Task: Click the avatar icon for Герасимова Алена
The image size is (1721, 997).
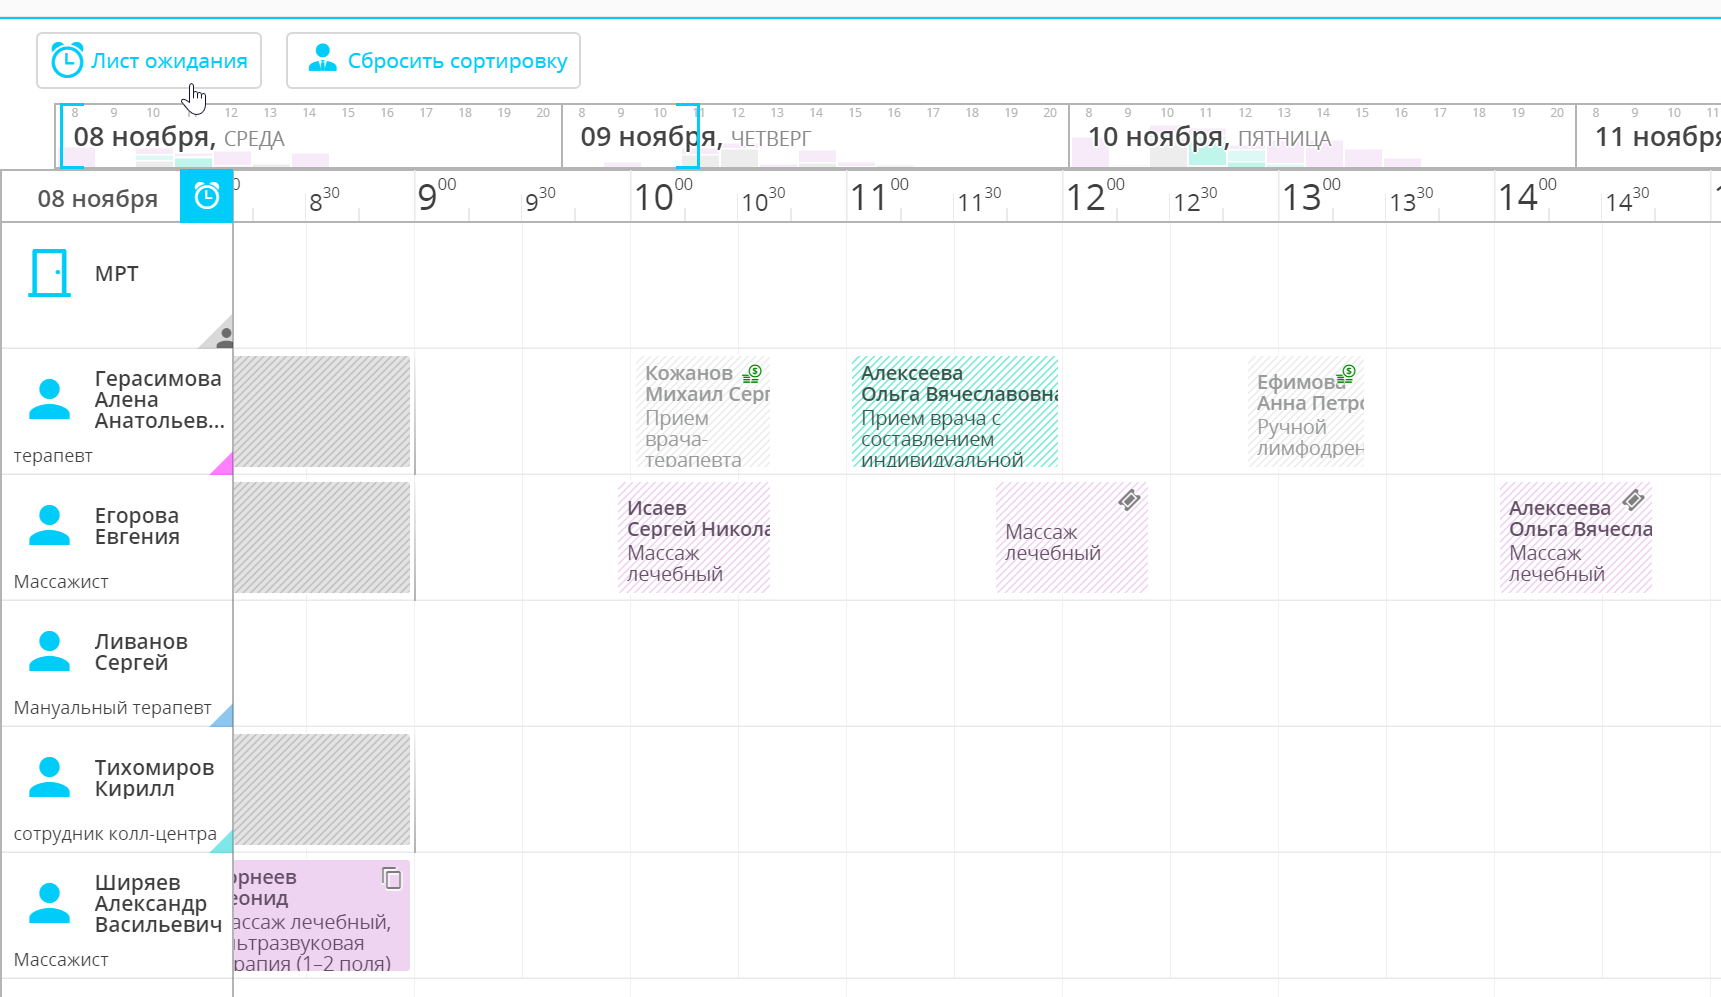Action: [49, 399]
